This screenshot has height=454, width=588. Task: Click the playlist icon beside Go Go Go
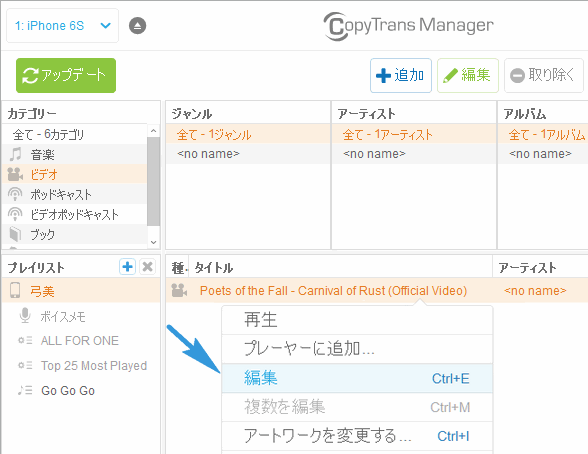pyautogui.click(x=25, y=390)
